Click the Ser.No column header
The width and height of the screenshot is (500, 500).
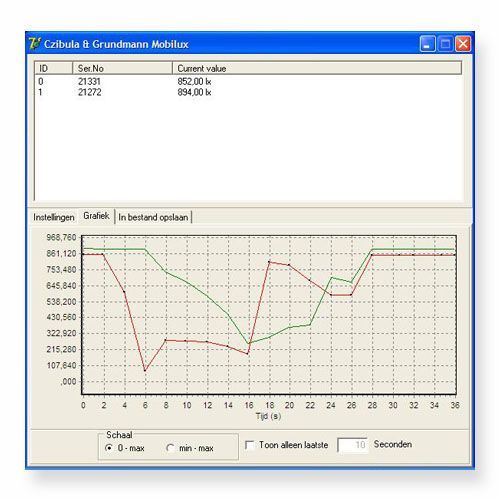(122, 68)
